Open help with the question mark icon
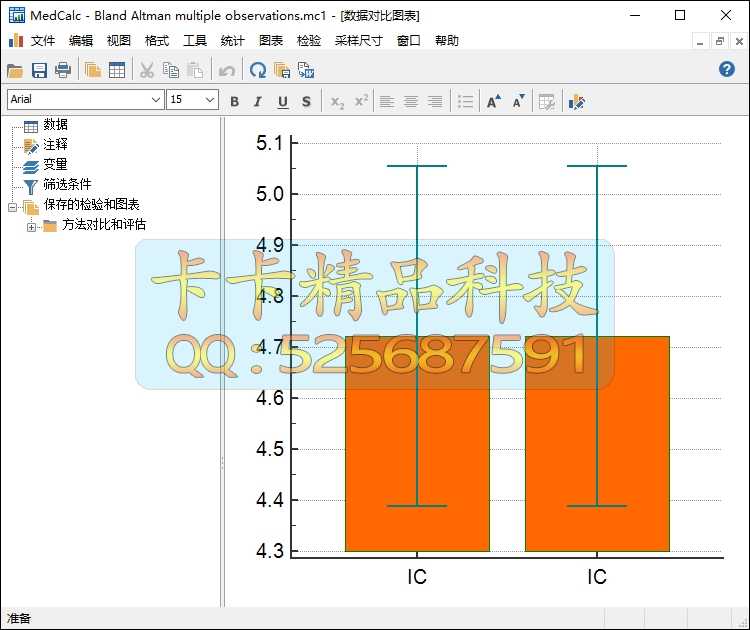Viewport: 750px width, 630px height. point(727,69)
